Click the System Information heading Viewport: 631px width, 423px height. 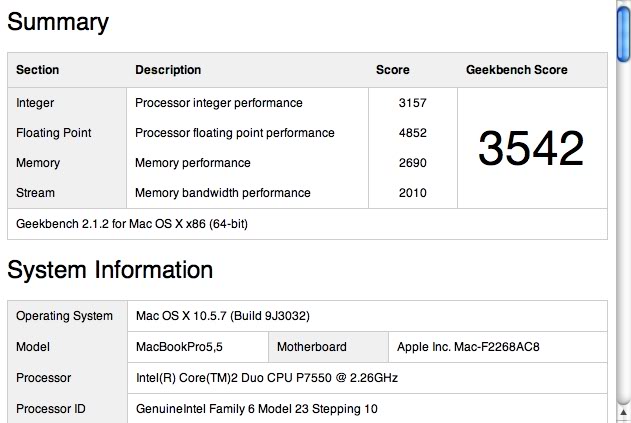click(110, 270)
